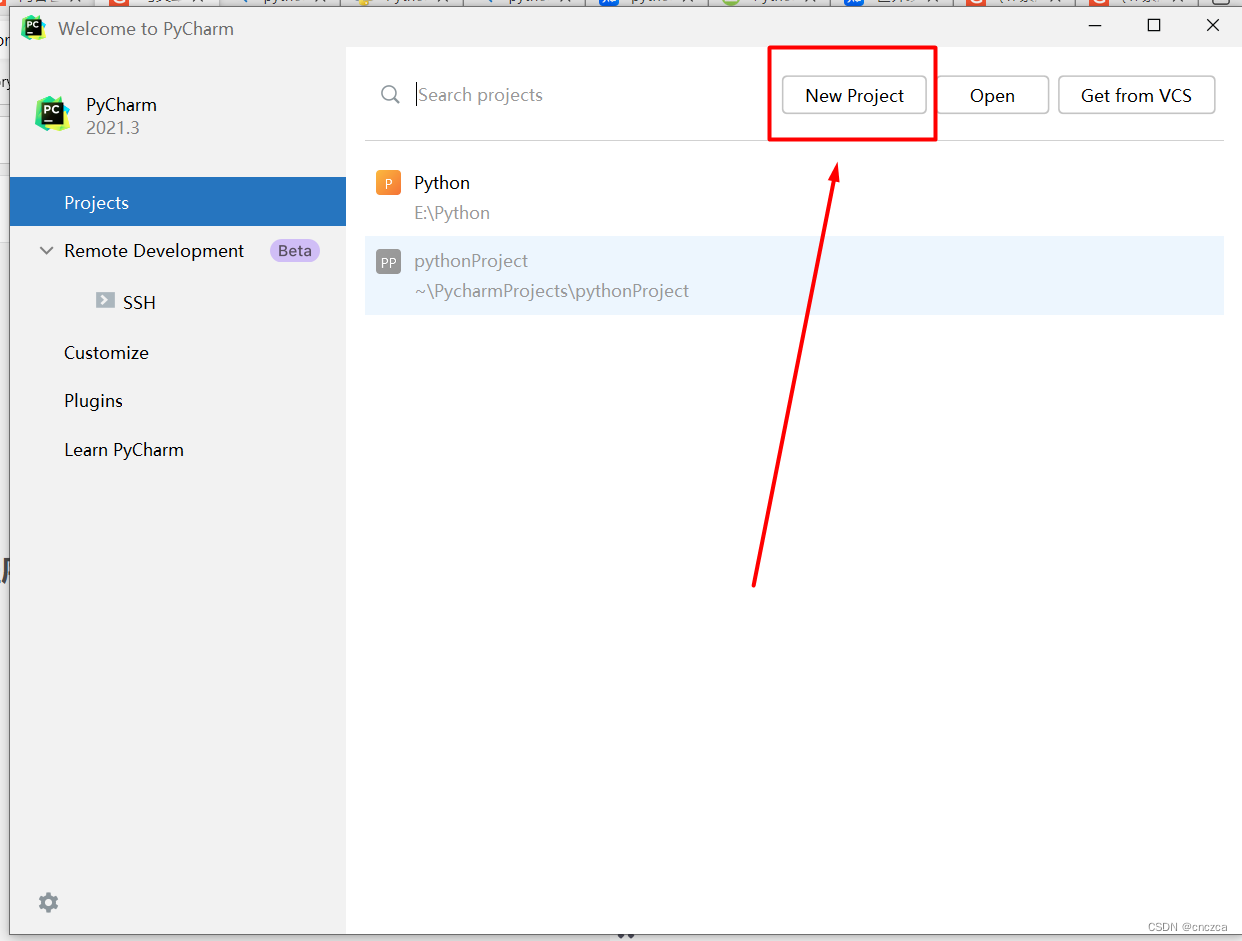The height and width of the screenshot is (941, 1242).
Task: Maximize the Welcome to PyCharm window
Action: pyautogui.click(x=1154, y=26)
